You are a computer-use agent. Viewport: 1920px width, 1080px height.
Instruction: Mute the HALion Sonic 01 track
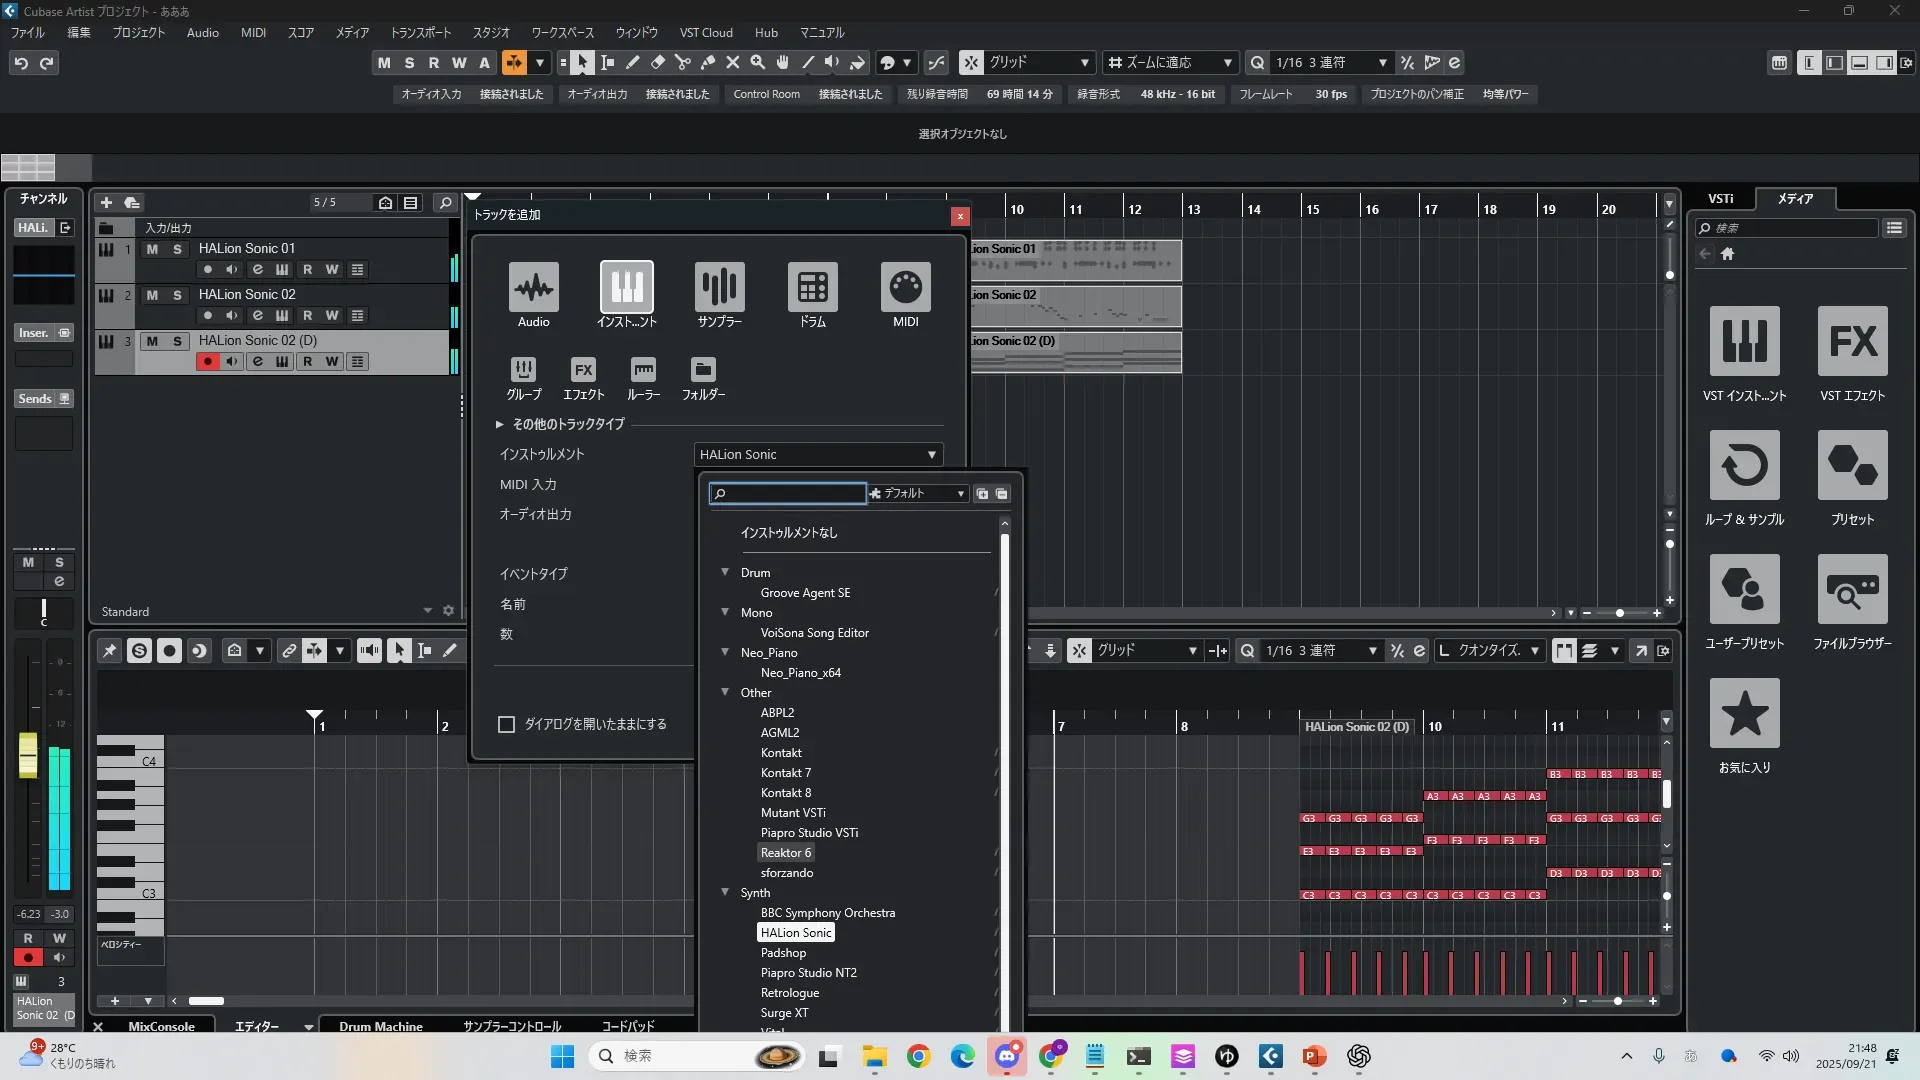152,249
